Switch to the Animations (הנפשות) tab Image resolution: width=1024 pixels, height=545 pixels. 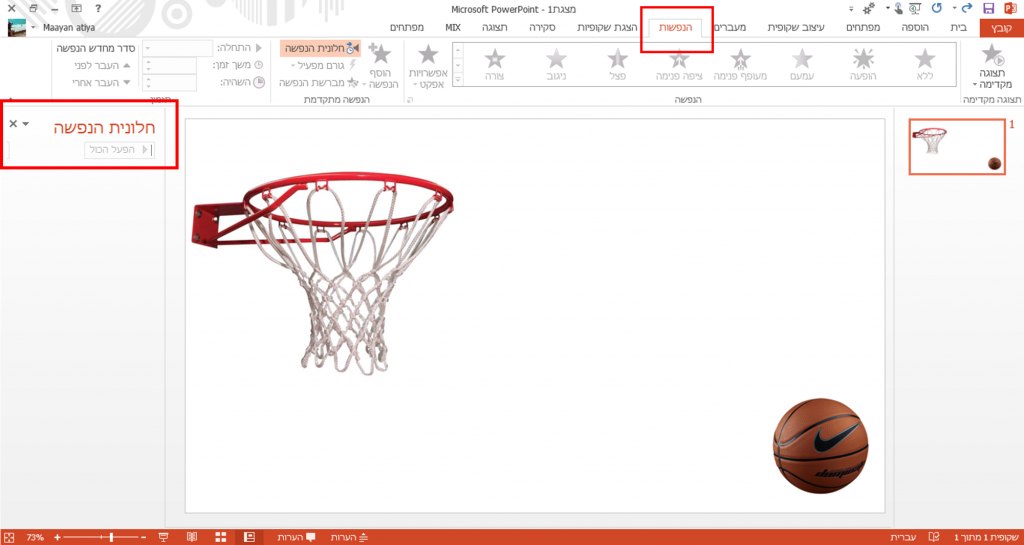tap(676, 27)
